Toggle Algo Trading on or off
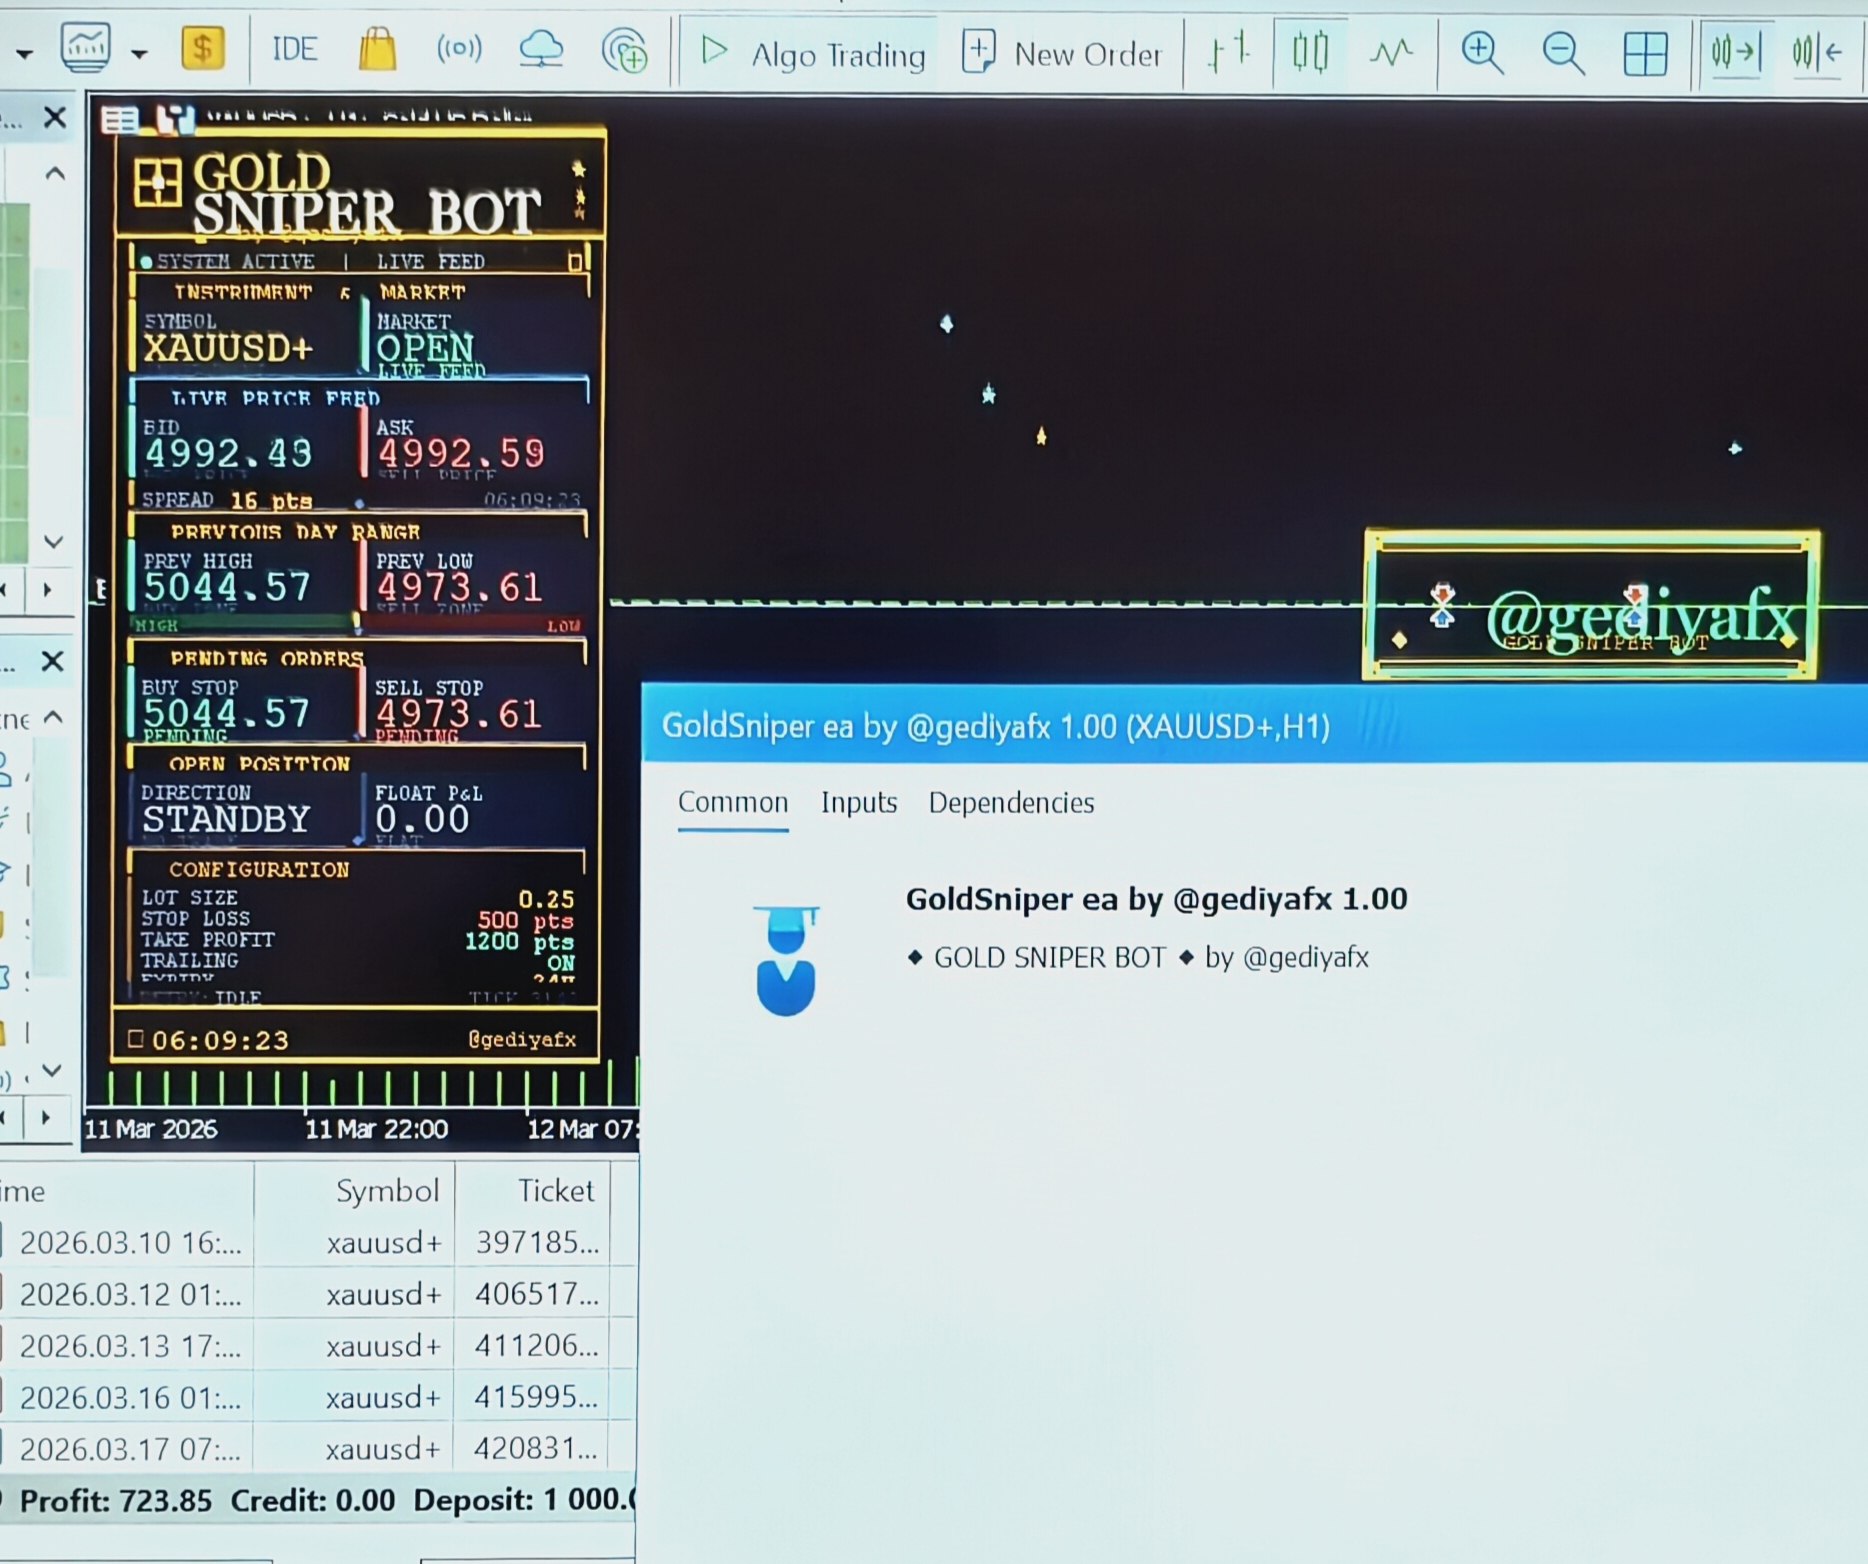 (x=812, y=53)
